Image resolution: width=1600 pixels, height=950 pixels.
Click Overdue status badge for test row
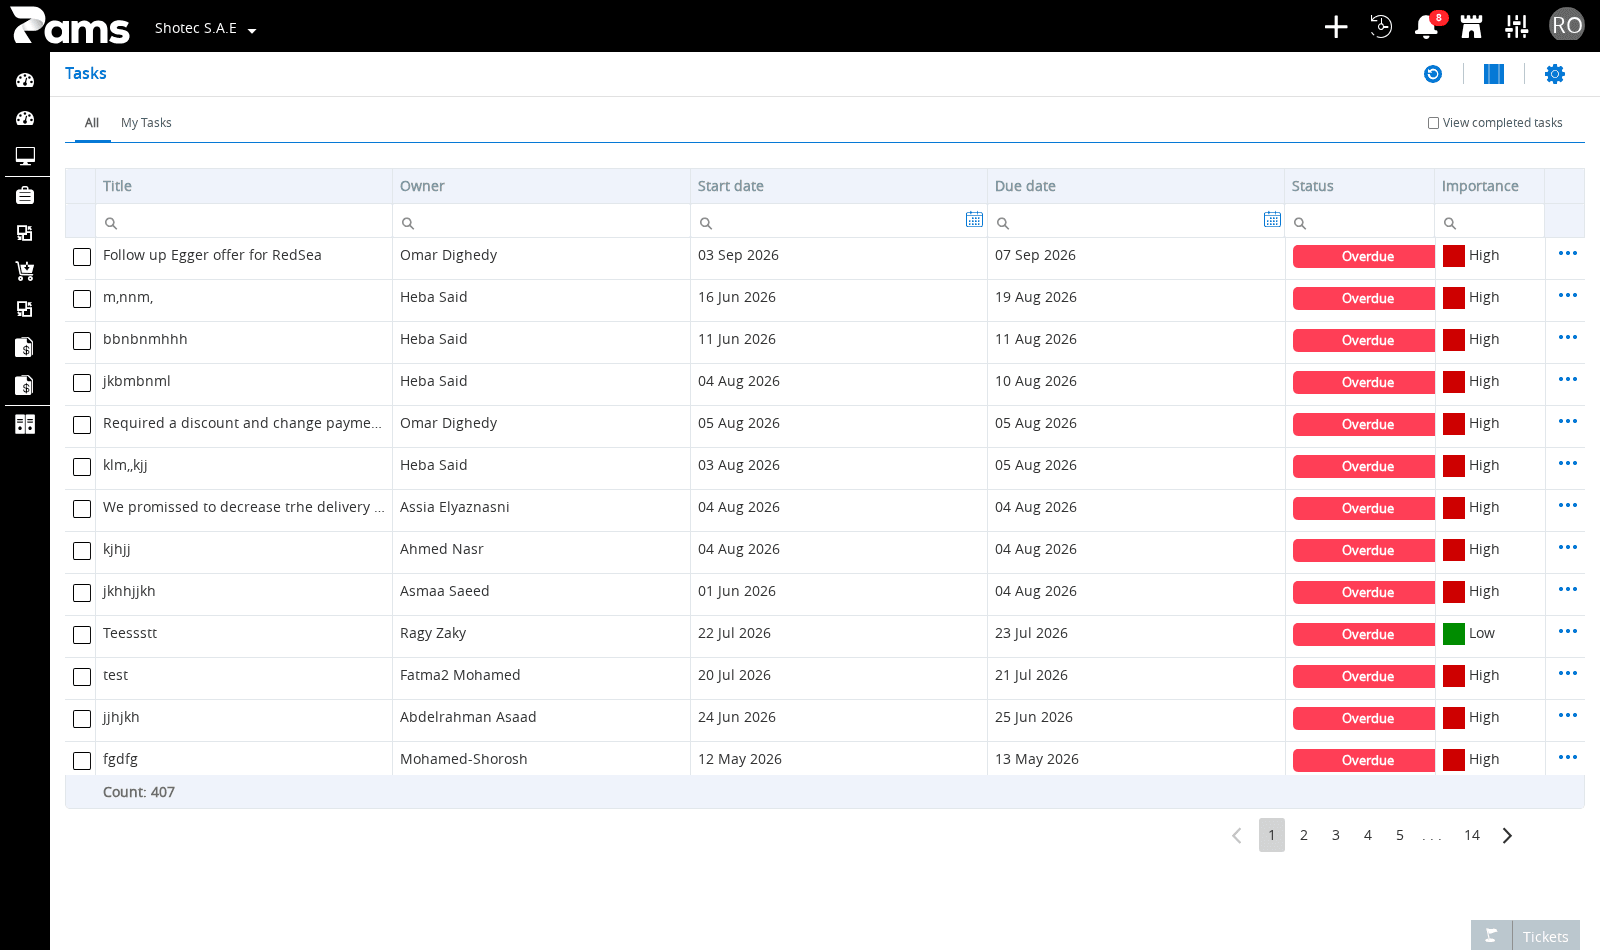click(x=1364, y=677)
